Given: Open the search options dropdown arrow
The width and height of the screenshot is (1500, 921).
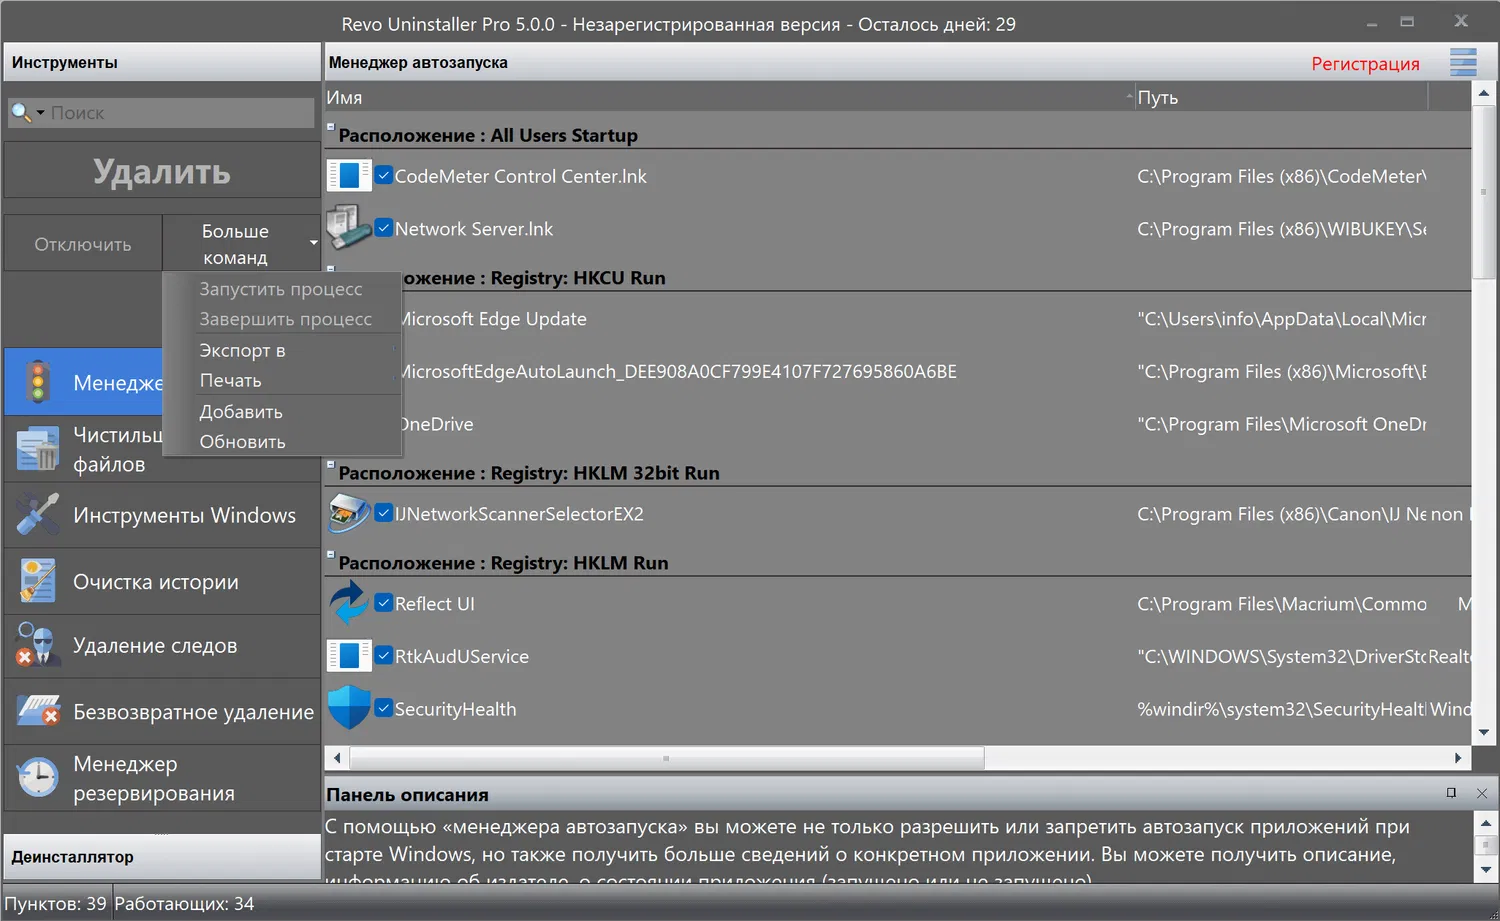Looking at the screenshot, I should [41, 113].
